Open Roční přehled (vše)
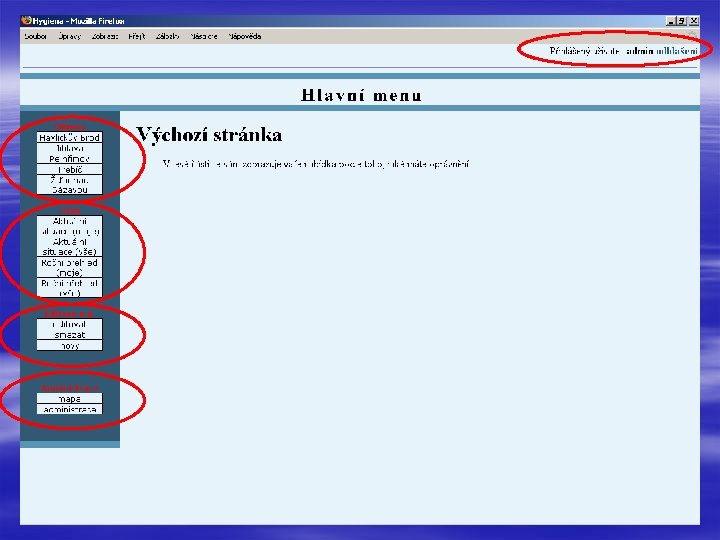 pos(69,288)
